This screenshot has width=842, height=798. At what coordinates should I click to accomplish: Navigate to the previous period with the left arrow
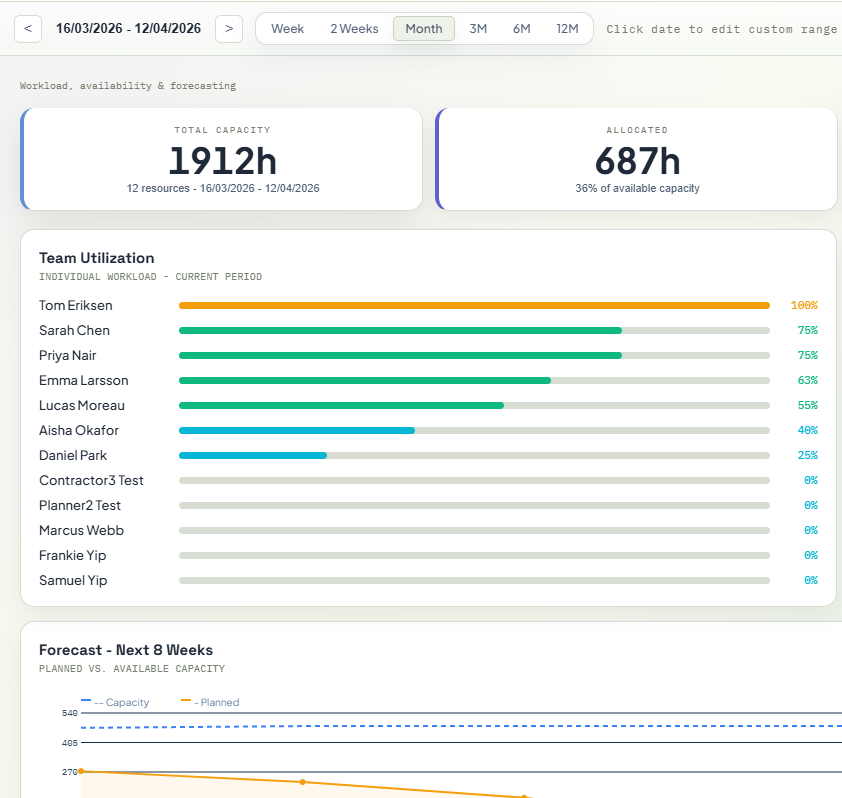pos(27,28)
